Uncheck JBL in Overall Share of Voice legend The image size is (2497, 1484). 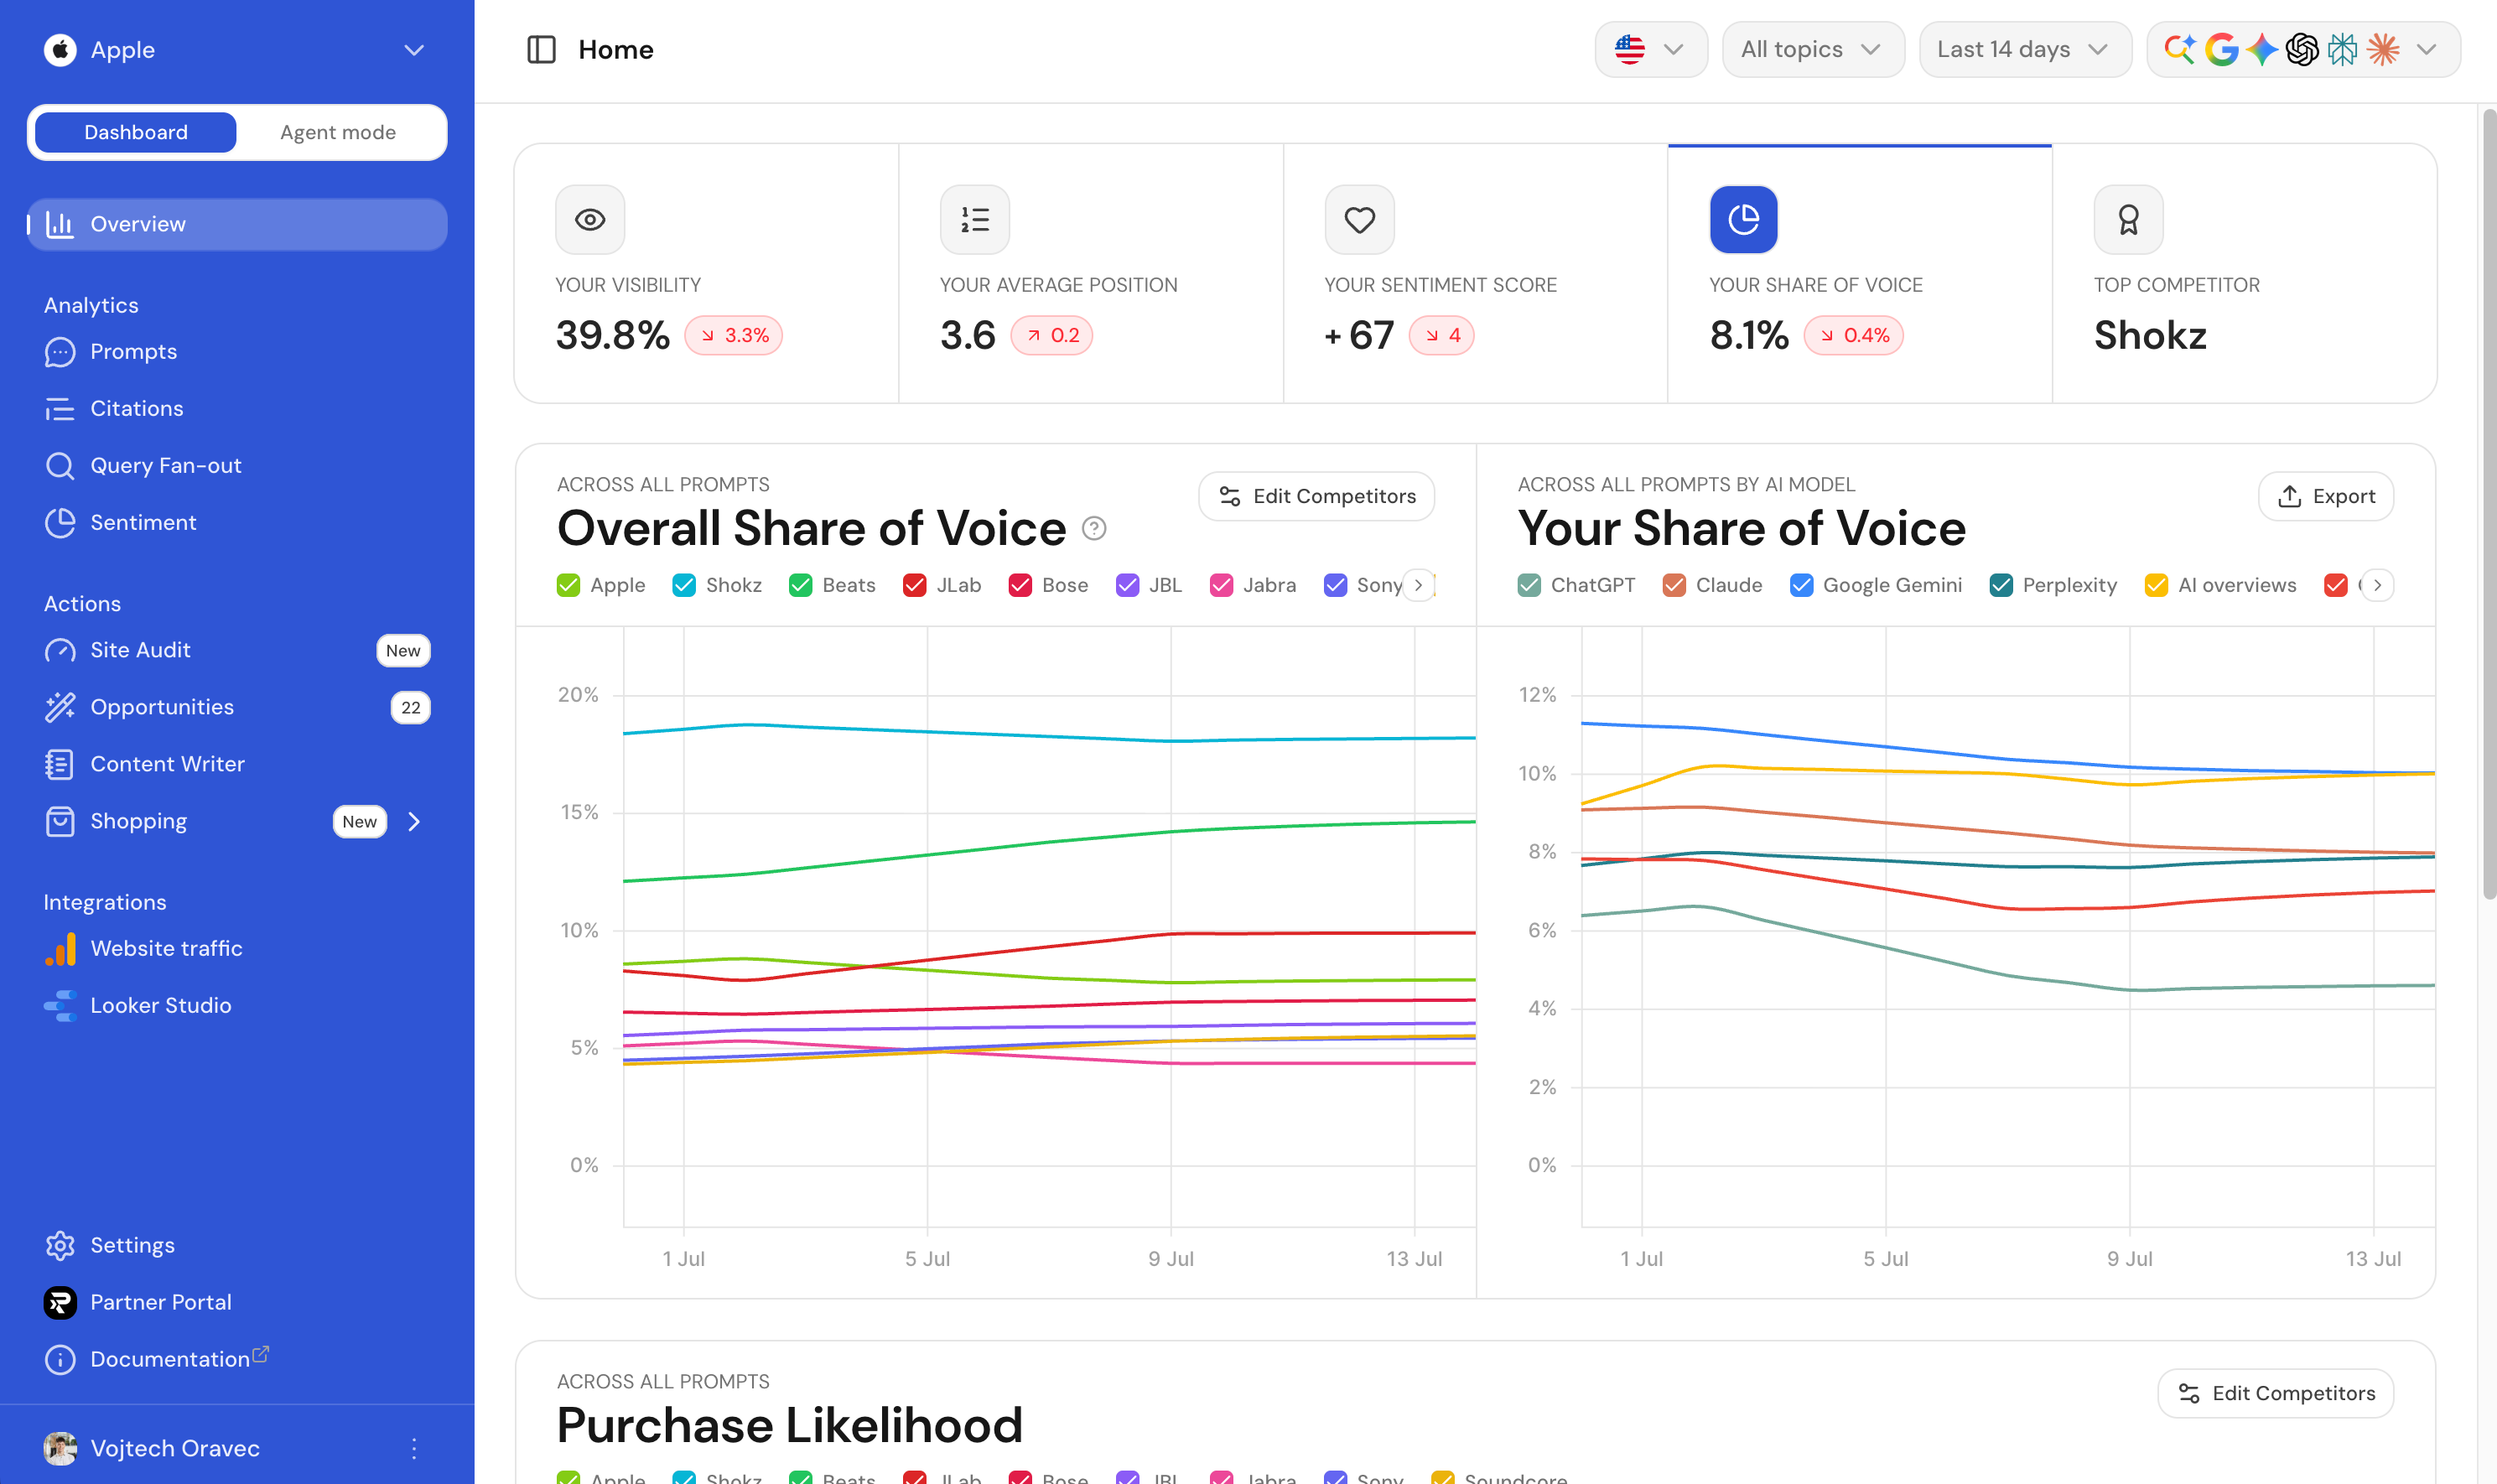pyautogui.click(x=1127, y=585)
